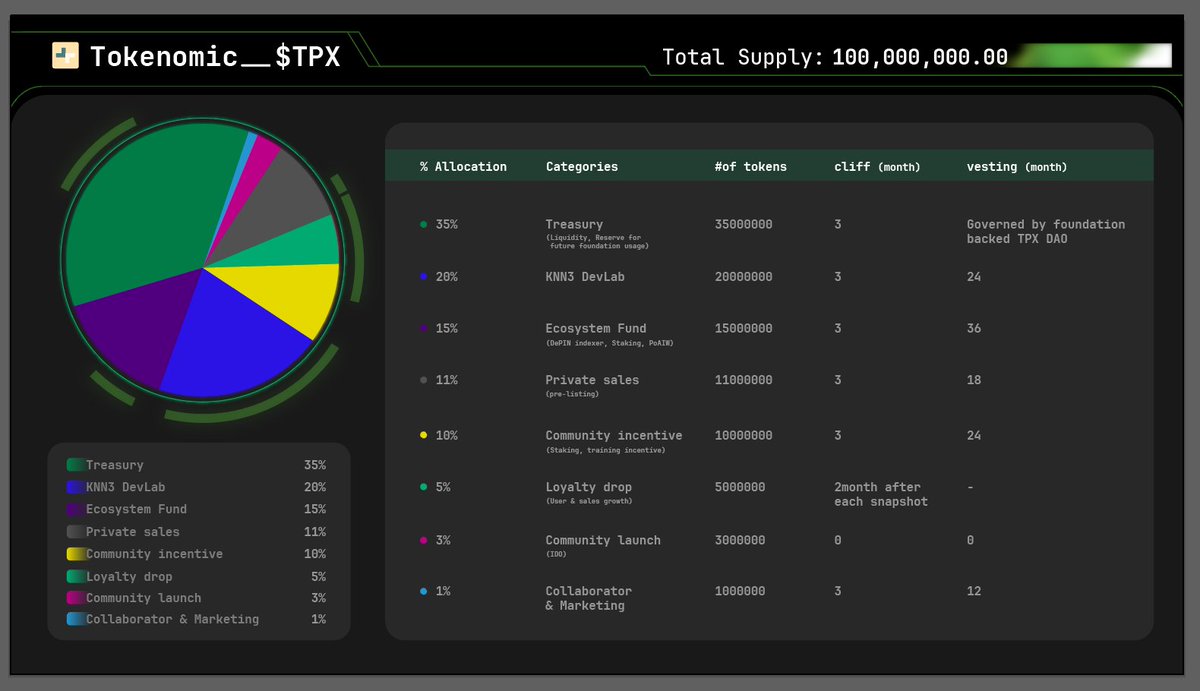Viewport: 1200px width, 691px height.
Task: Click the '2month after each snapshot' cliff cell
Action: (x=881, y=494)
